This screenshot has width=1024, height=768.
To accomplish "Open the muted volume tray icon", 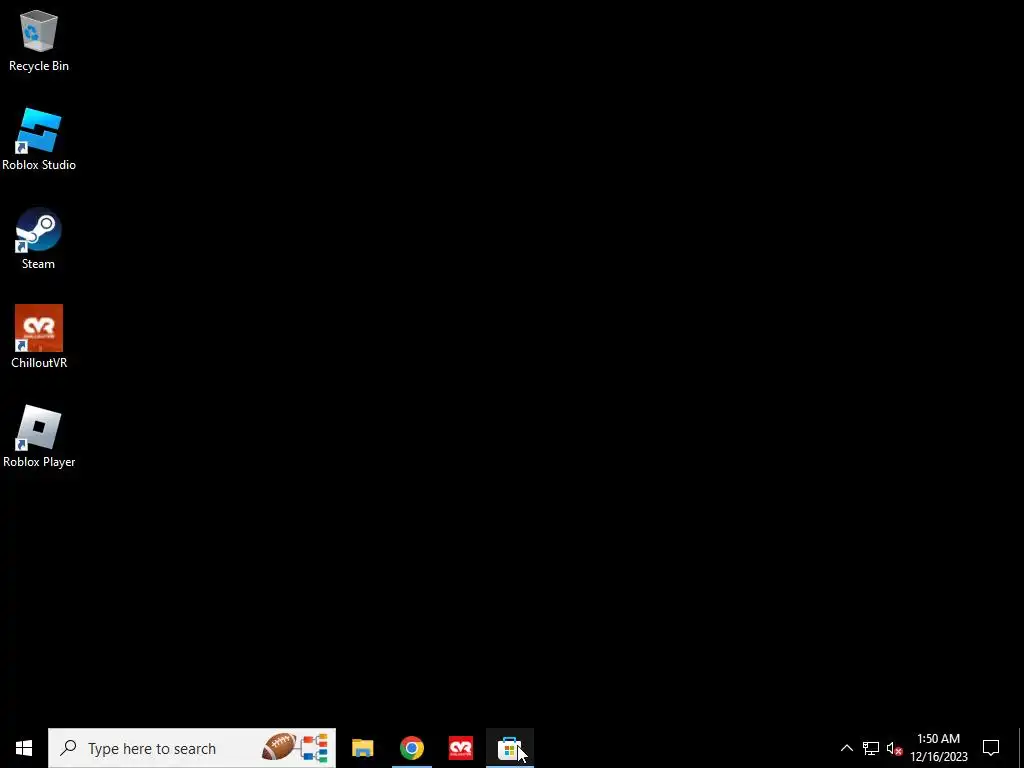I will coord(894,748).
